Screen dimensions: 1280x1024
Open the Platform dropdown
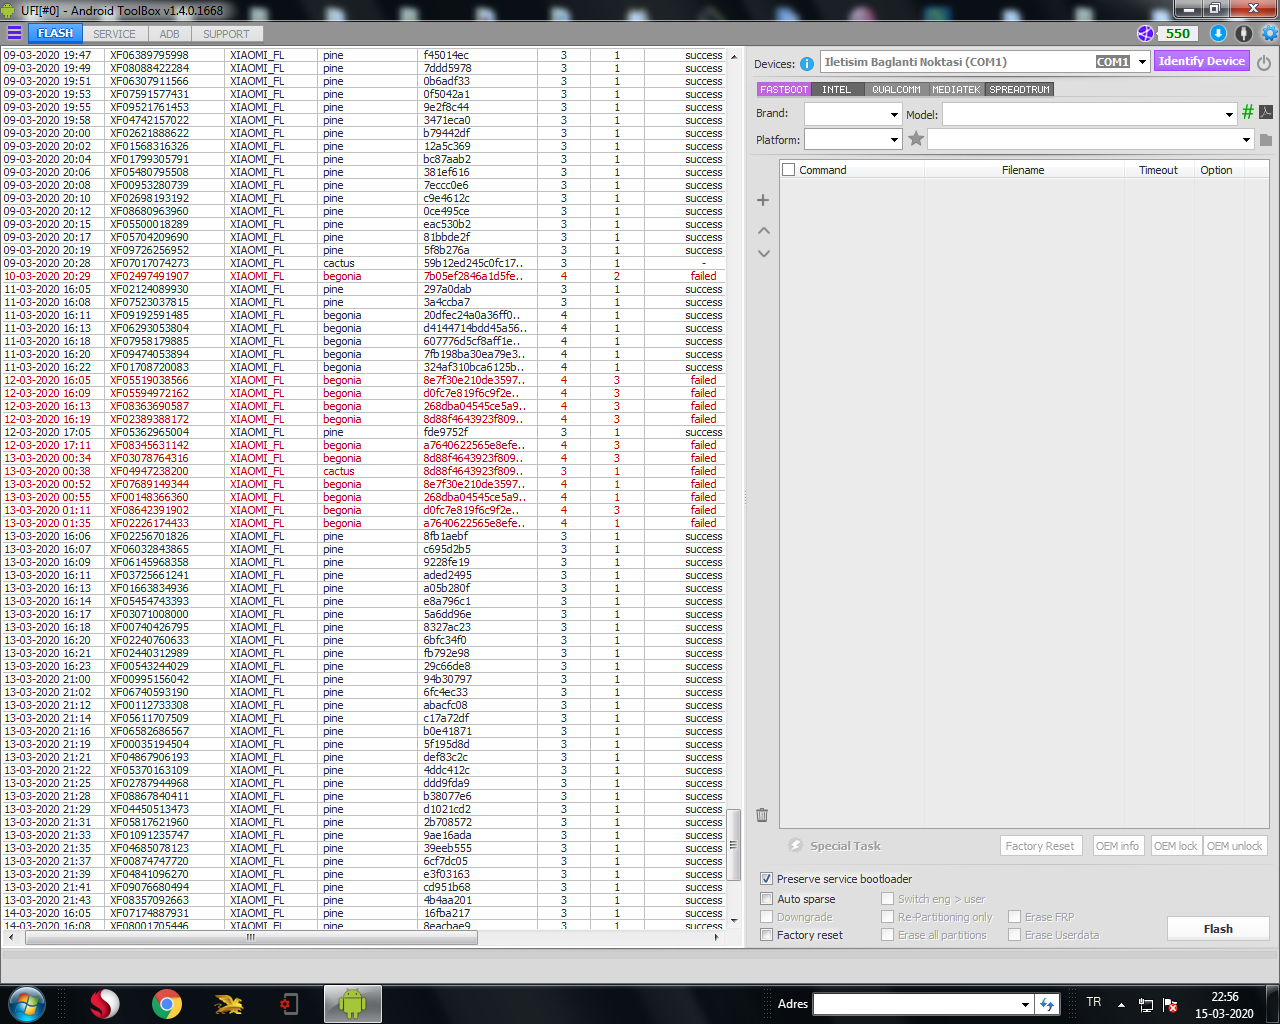tap(894, 140)
